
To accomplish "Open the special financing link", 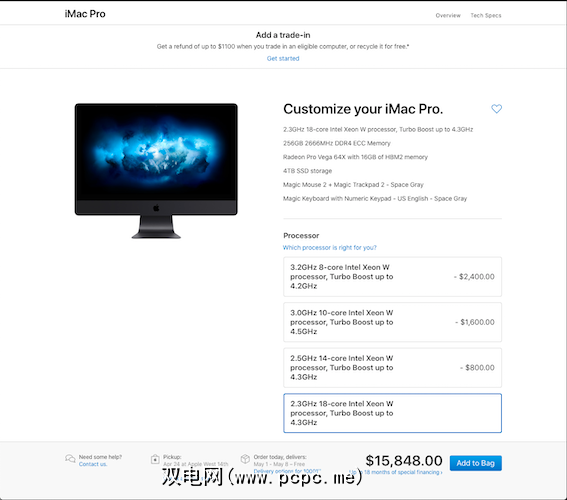I will pos(396,472).
